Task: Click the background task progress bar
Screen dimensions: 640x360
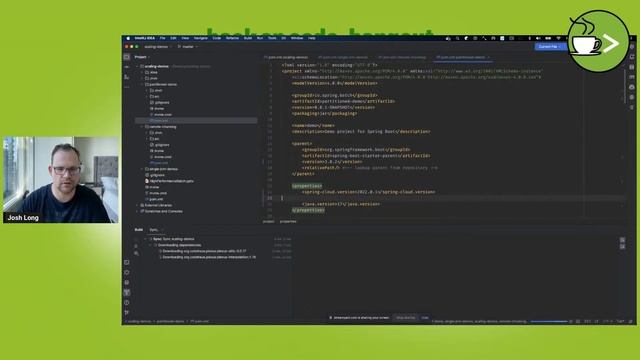Action: click(549, 322)
